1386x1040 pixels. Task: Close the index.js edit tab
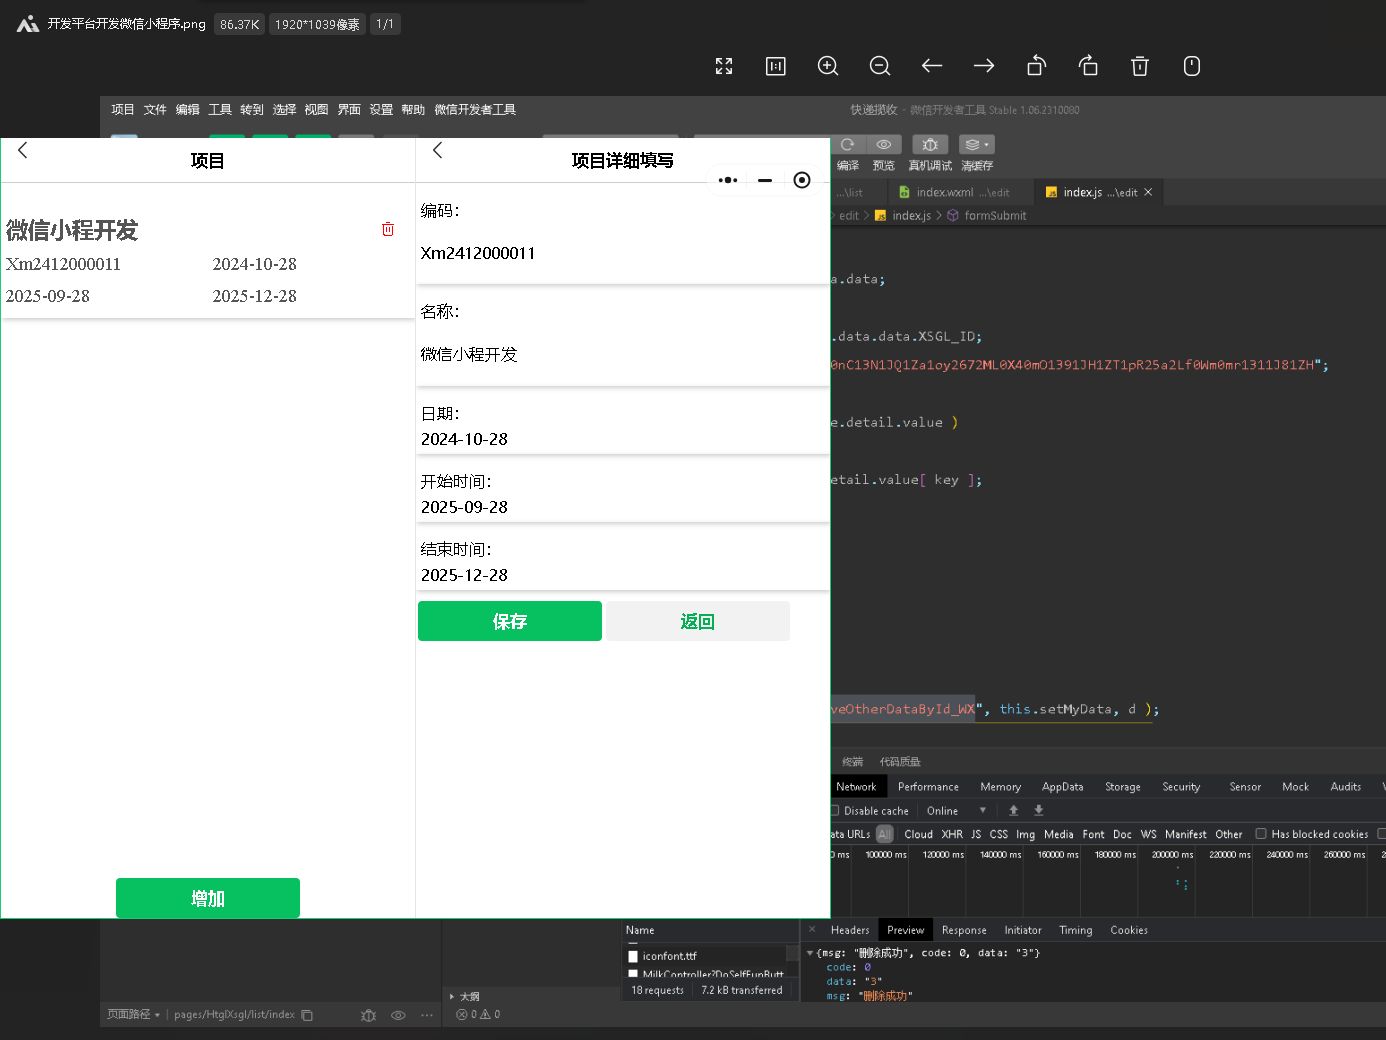coord(1148,192)
